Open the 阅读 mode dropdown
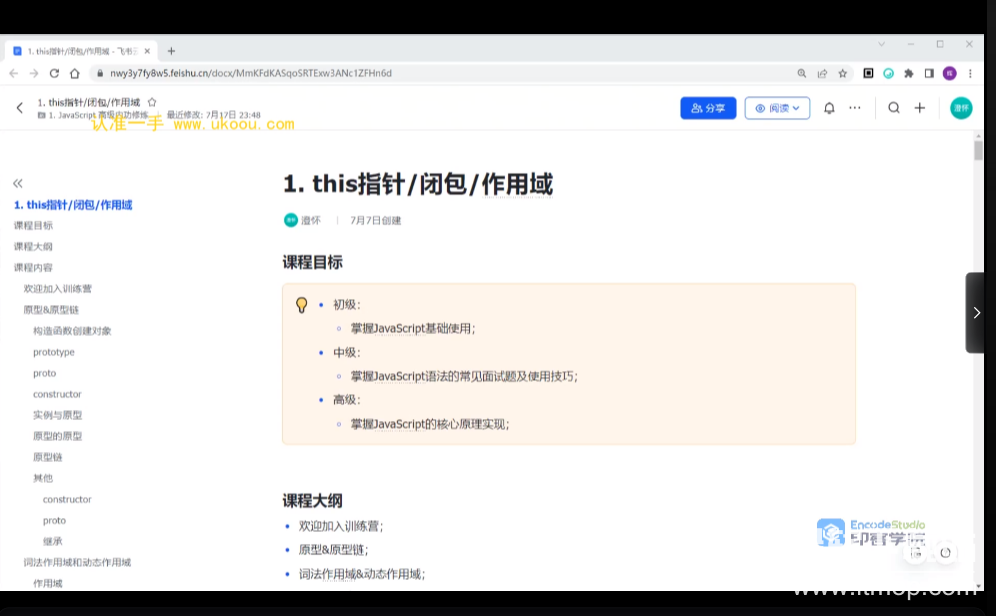This screenshot has width=996, height=616. coord(777,108)
